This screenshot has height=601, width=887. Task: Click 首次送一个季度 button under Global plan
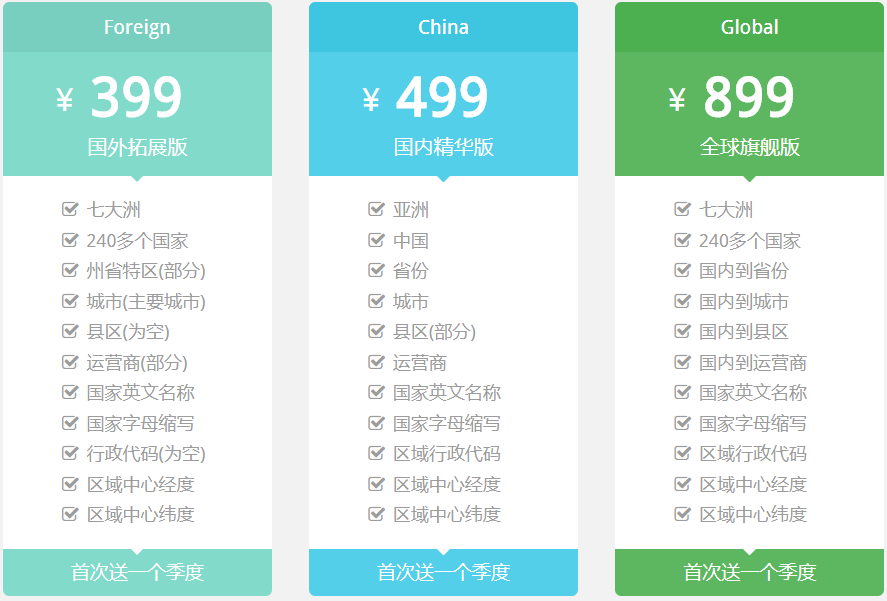tap(749, 573)
